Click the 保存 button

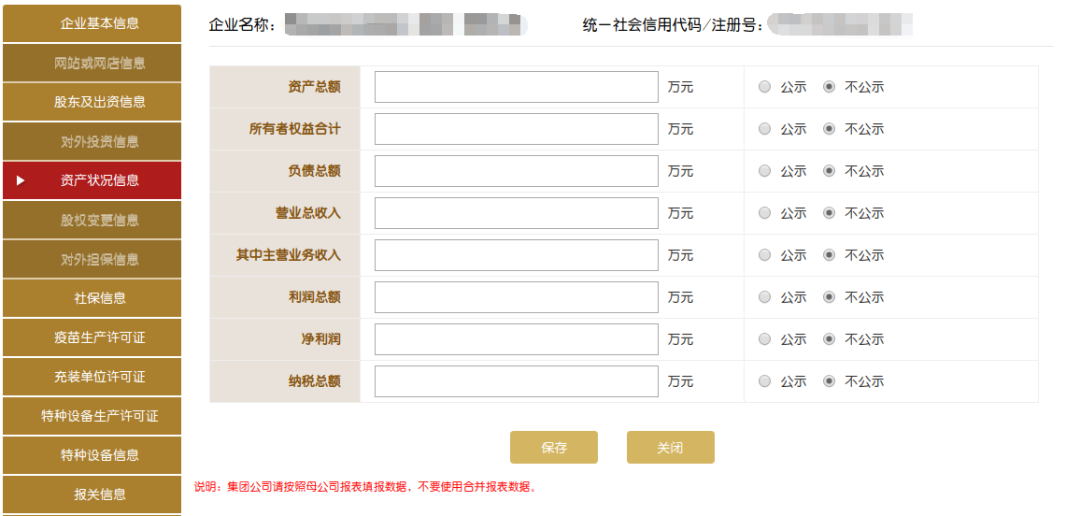pos(554,447)
